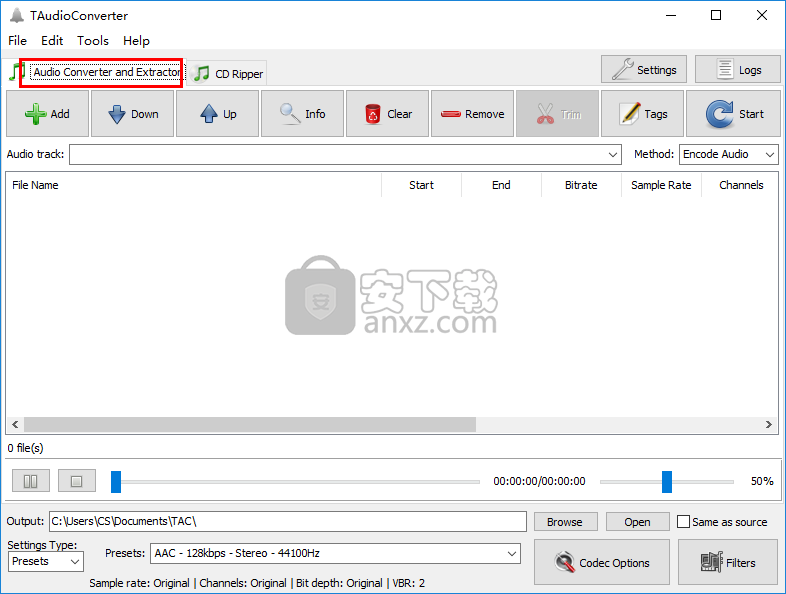Enable Same as source checkbox
The image size is (786, 594).
point(683,522)
